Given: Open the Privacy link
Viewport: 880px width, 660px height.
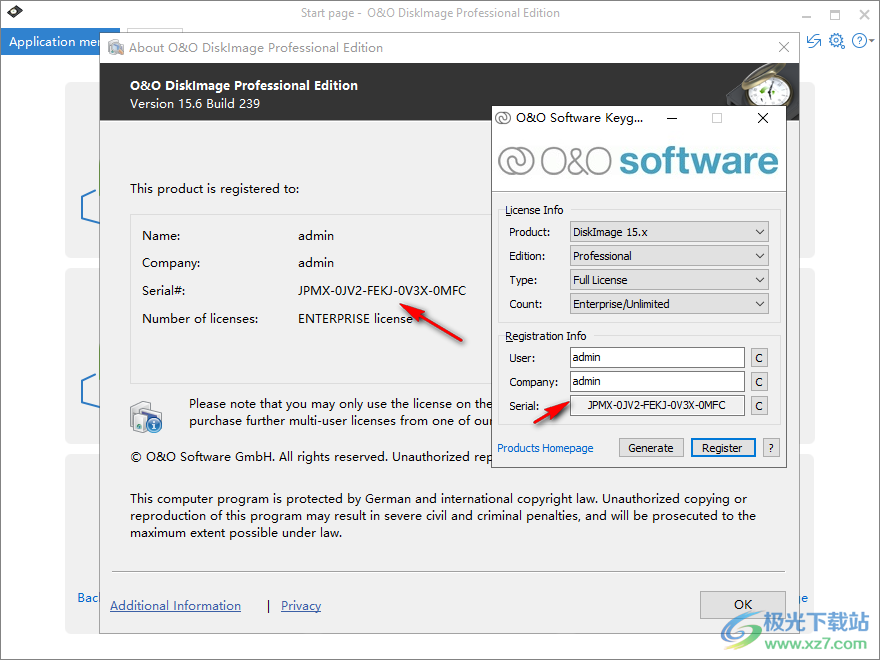Looking at the screenshot, I should click(300, 605).
